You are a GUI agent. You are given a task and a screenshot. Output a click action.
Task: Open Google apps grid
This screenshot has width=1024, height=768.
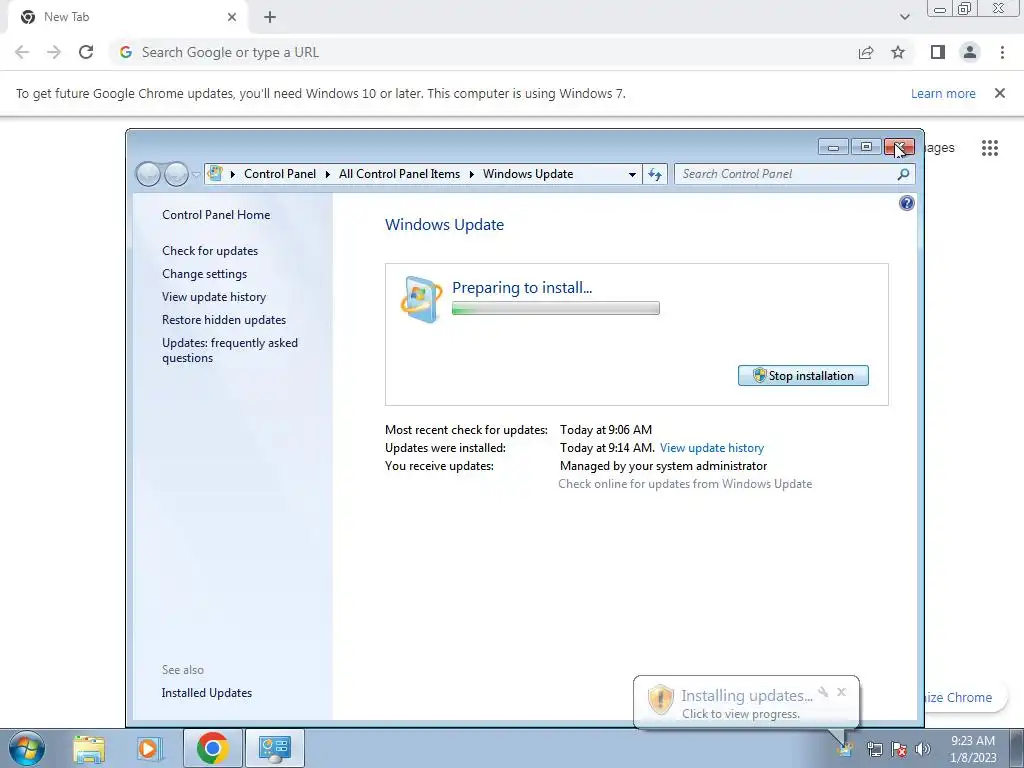990,148
